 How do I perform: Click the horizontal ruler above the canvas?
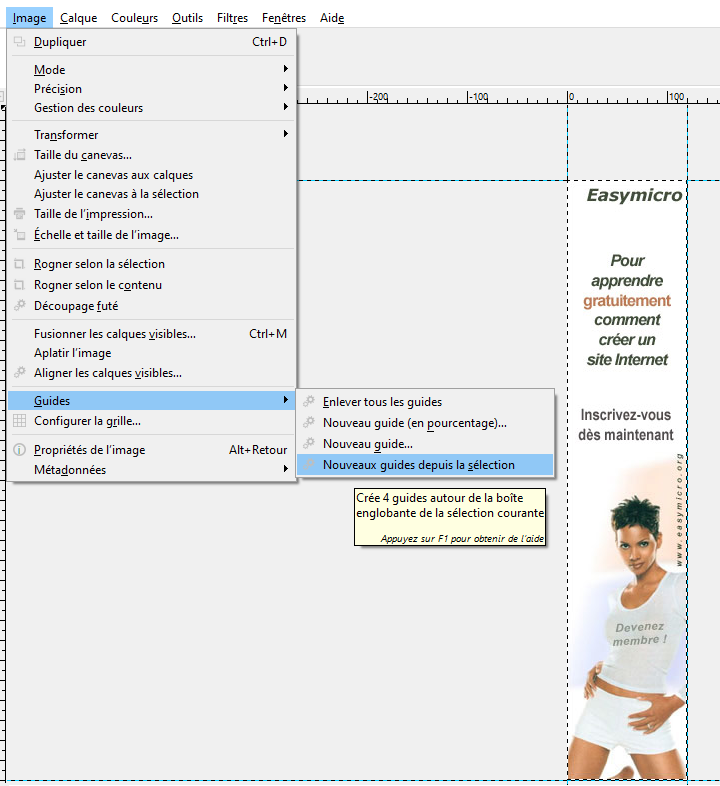click(x=508, y=97)
